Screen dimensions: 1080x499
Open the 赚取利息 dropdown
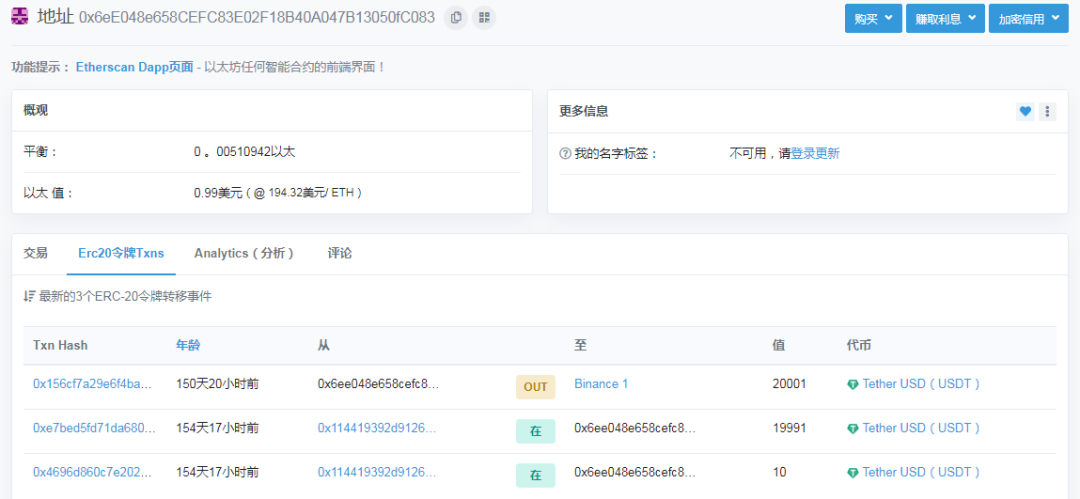point(945,19)
